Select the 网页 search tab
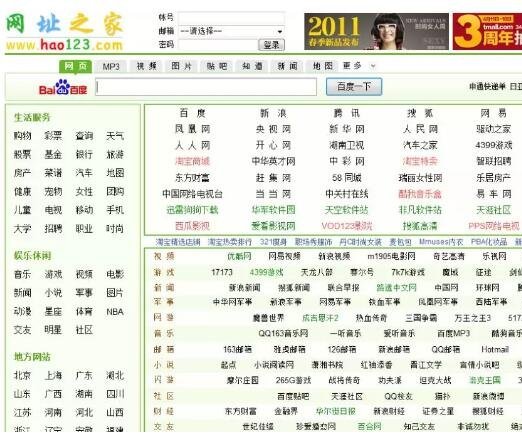Viewport: 522px width, 440px height. 76,66
